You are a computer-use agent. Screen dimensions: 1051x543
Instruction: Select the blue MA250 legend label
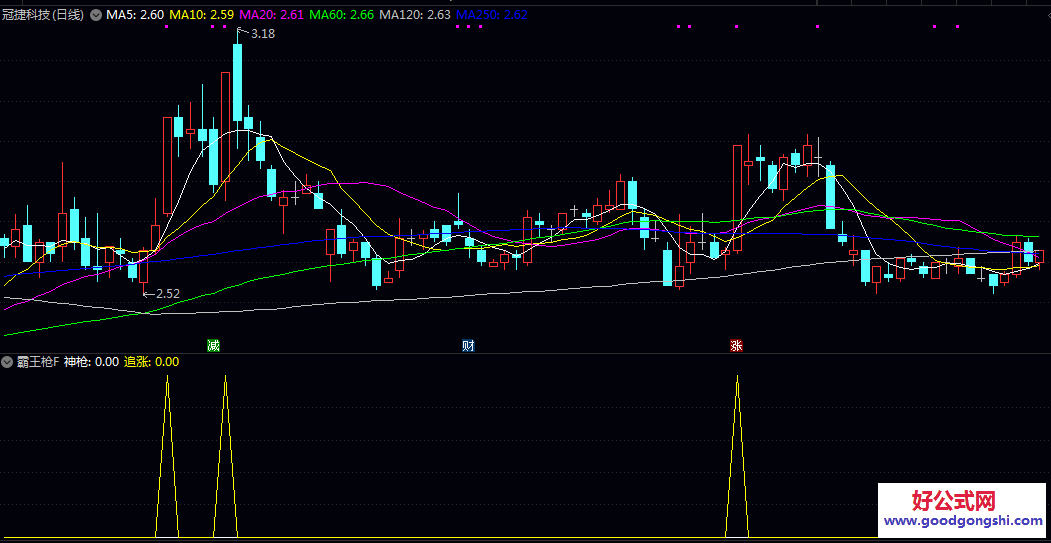491,15
